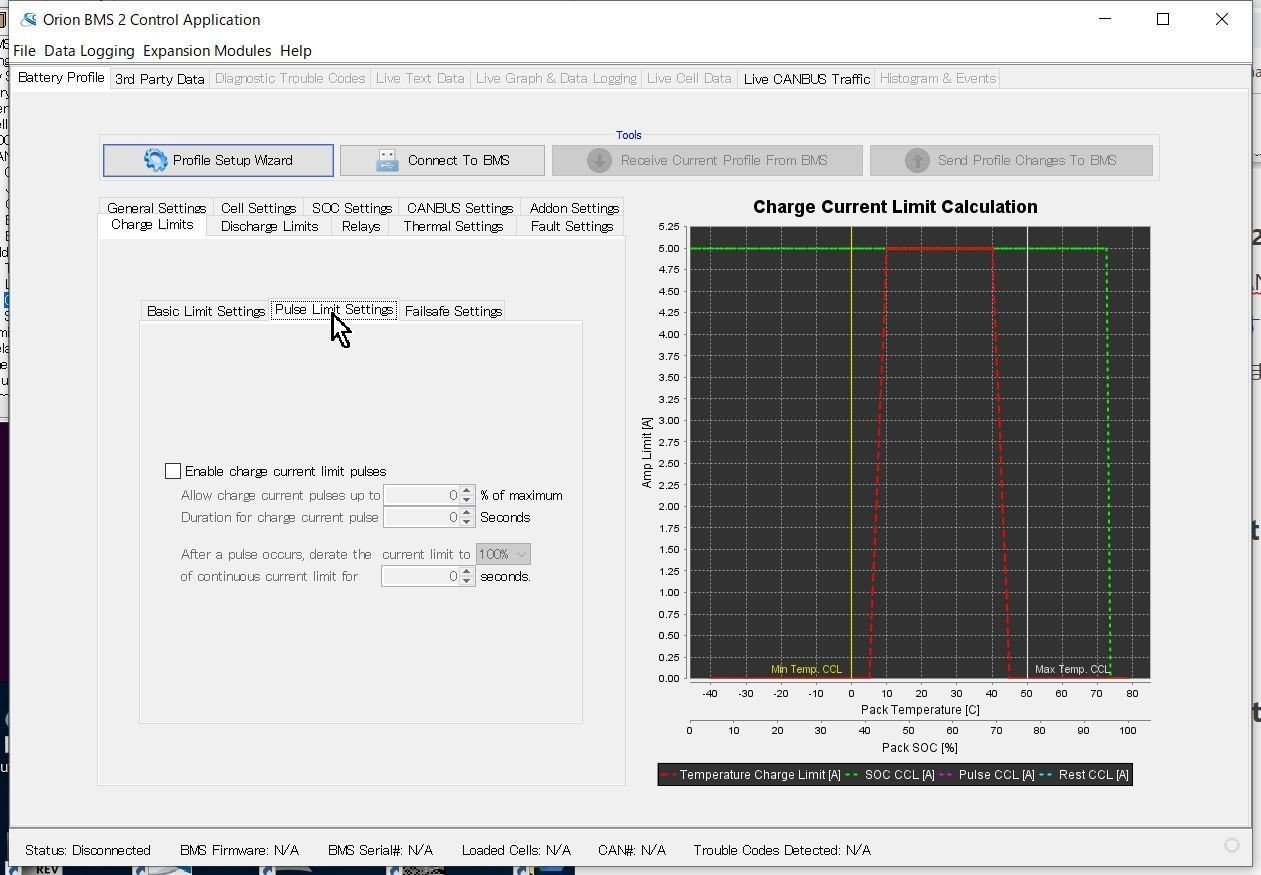This screenshot has height=875, width=1261.
Task: Open the Addon Settings tab
Action: coord(574,208)
